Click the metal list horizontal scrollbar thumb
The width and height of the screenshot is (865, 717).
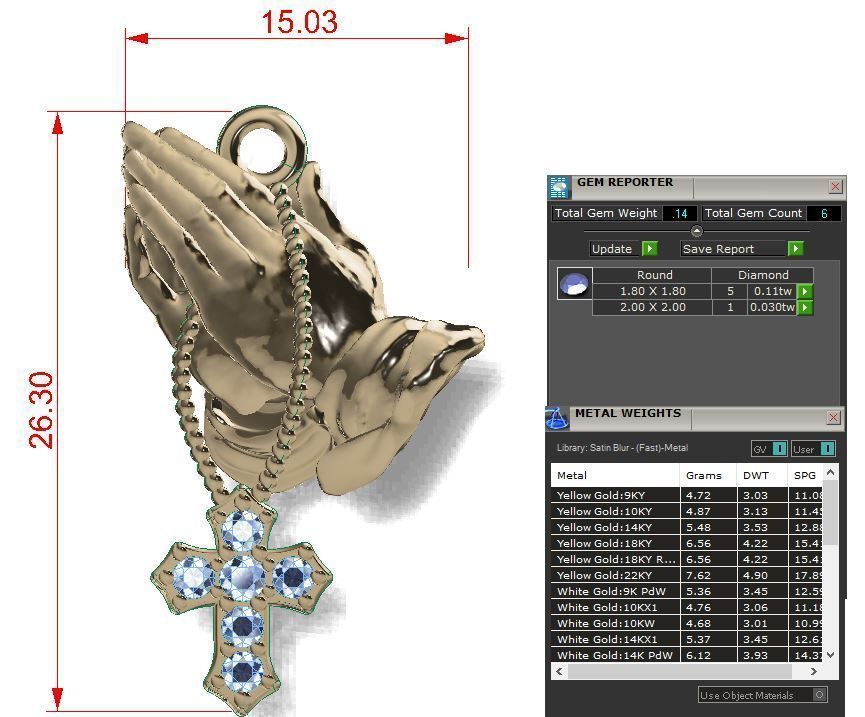coord(680,671)
